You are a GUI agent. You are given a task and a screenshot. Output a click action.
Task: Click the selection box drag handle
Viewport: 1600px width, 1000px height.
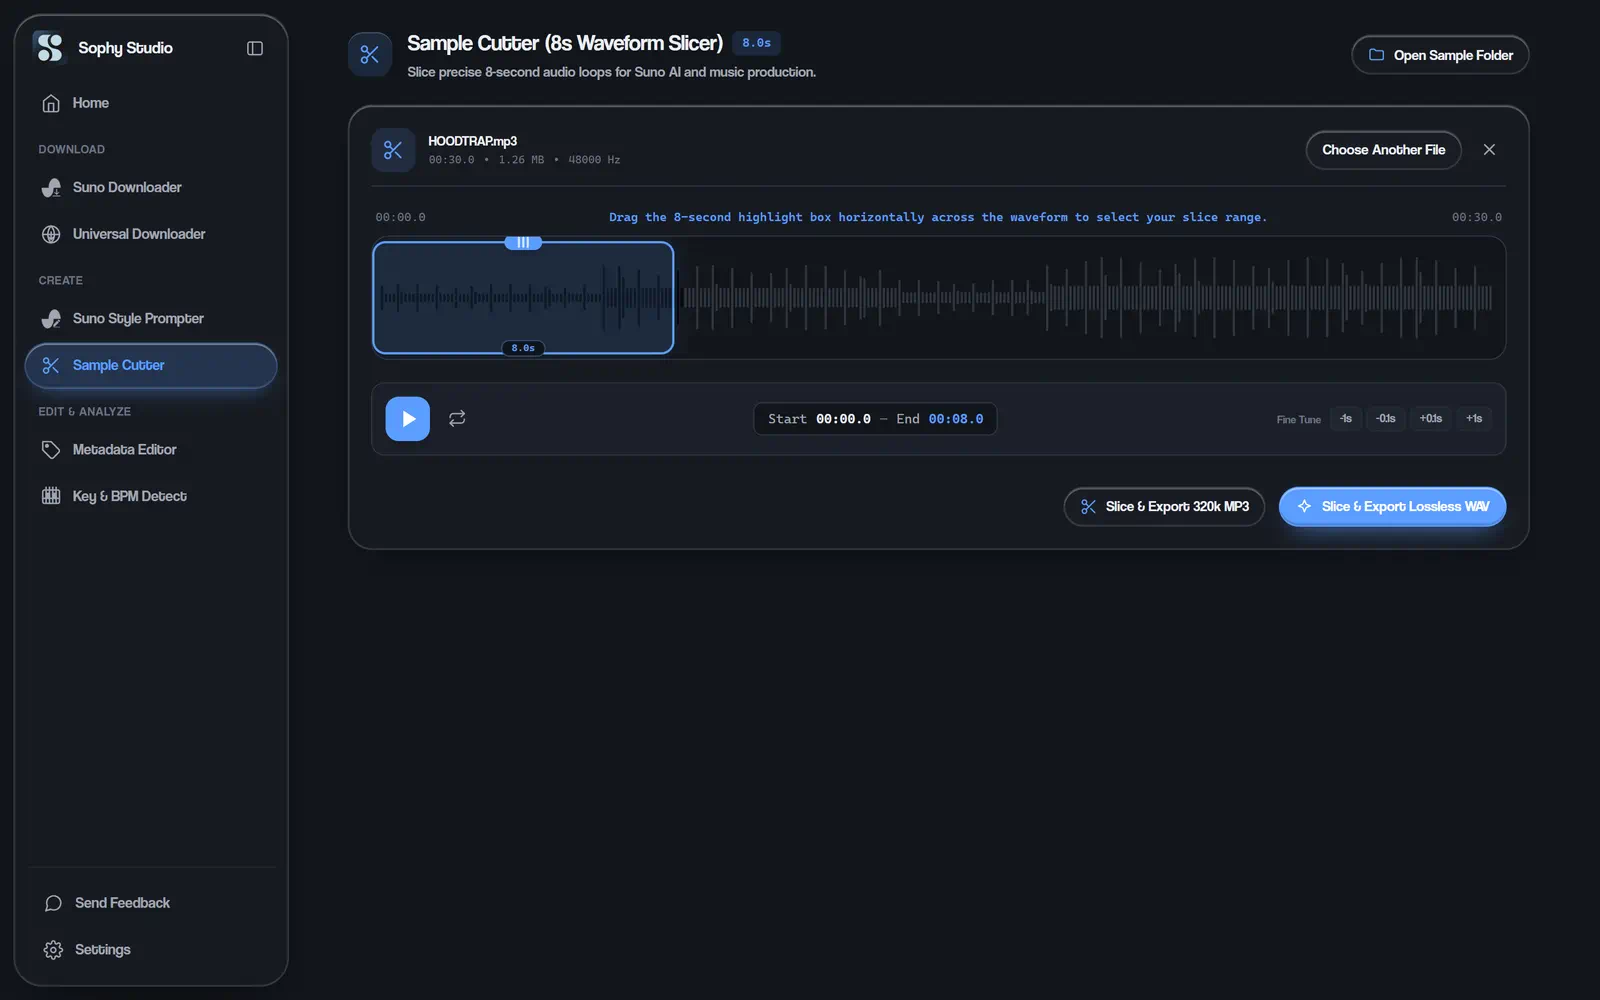pos(523,243)
